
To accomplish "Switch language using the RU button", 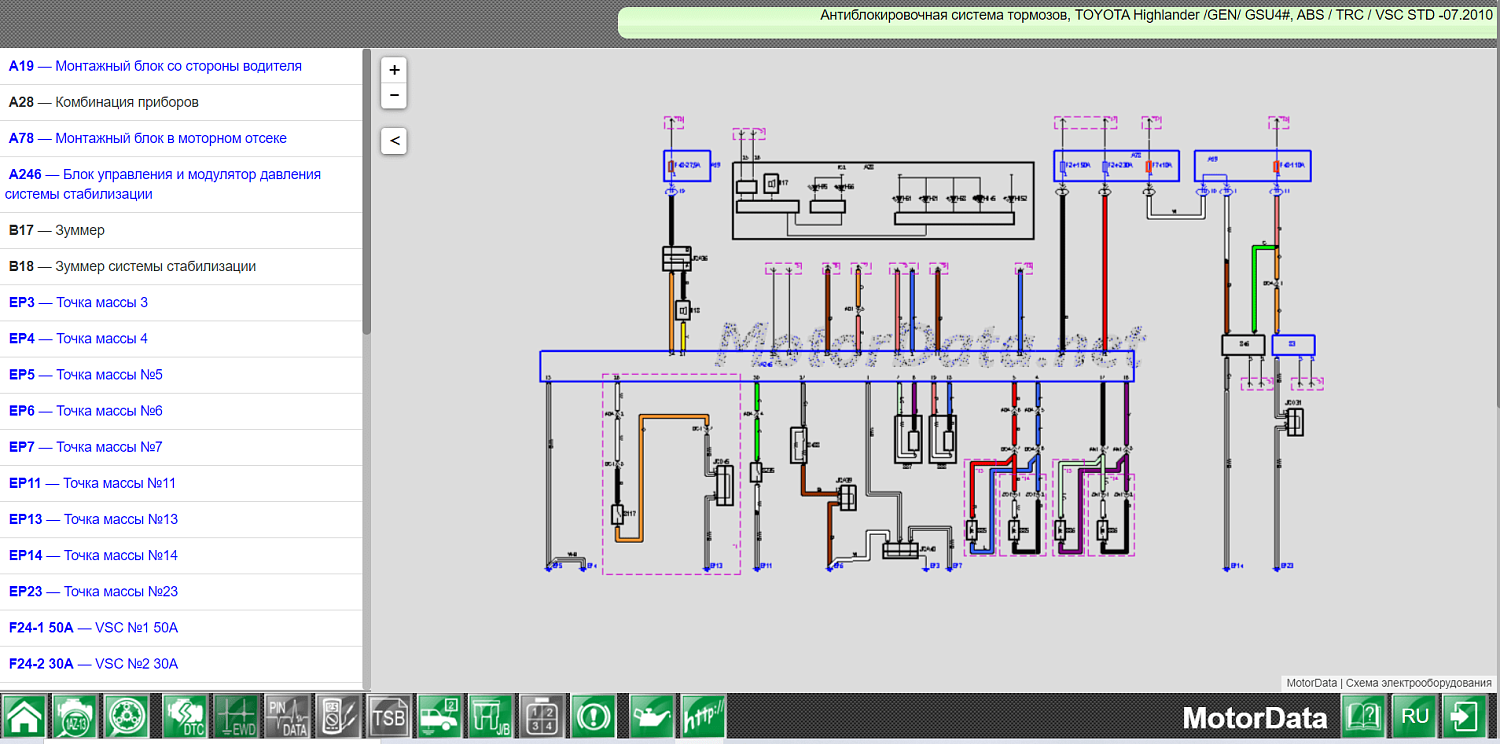I will 1415,717.
